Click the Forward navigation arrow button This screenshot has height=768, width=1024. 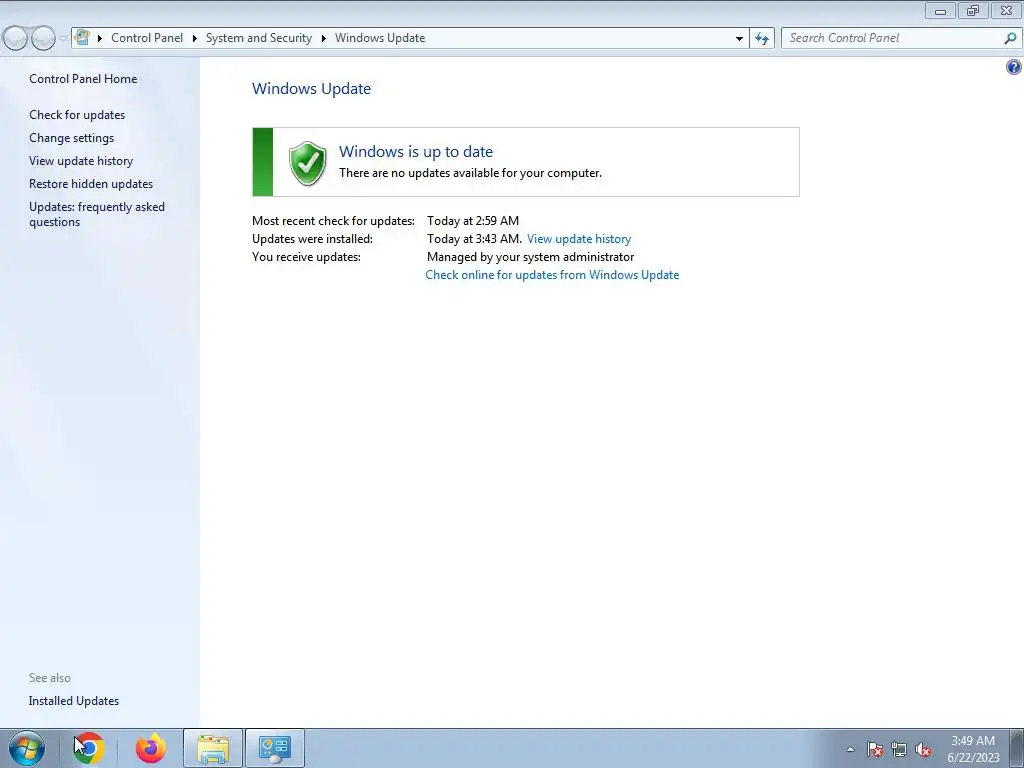[x=43, y=38]
